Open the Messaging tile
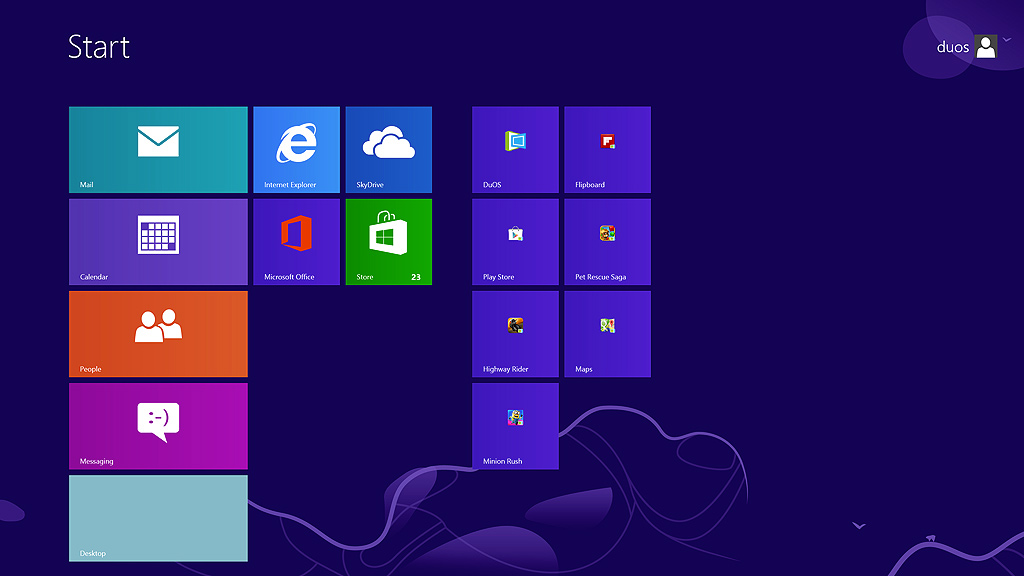Screen dimensions: 1024x576 pos(158,426)
